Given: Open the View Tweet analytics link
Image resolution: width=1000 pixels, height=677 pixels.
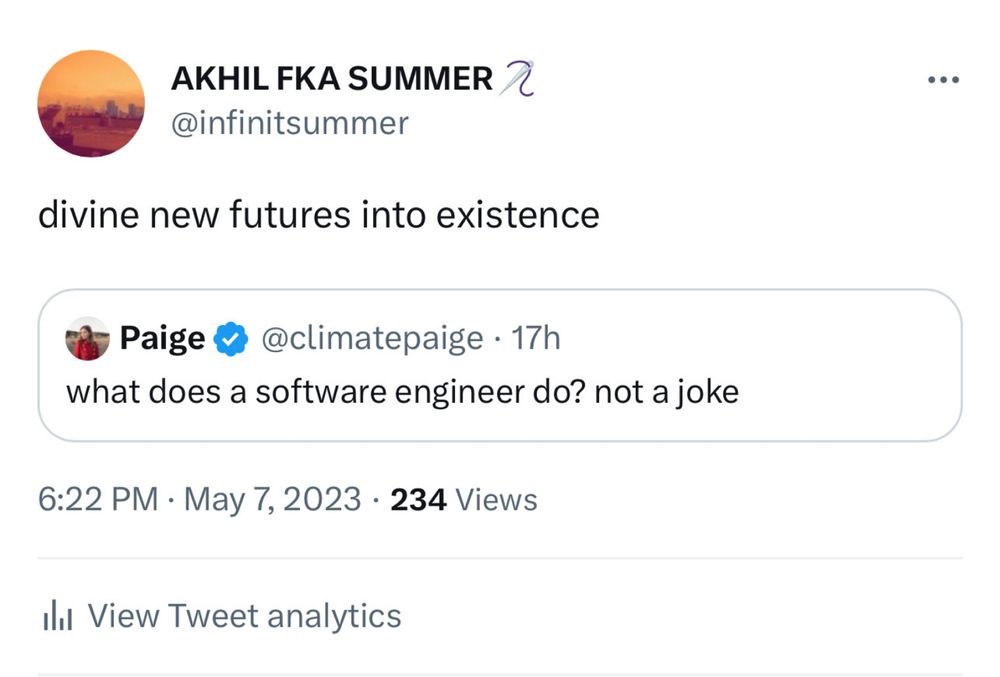Looking at the screenshot, I should pos(245,616).
